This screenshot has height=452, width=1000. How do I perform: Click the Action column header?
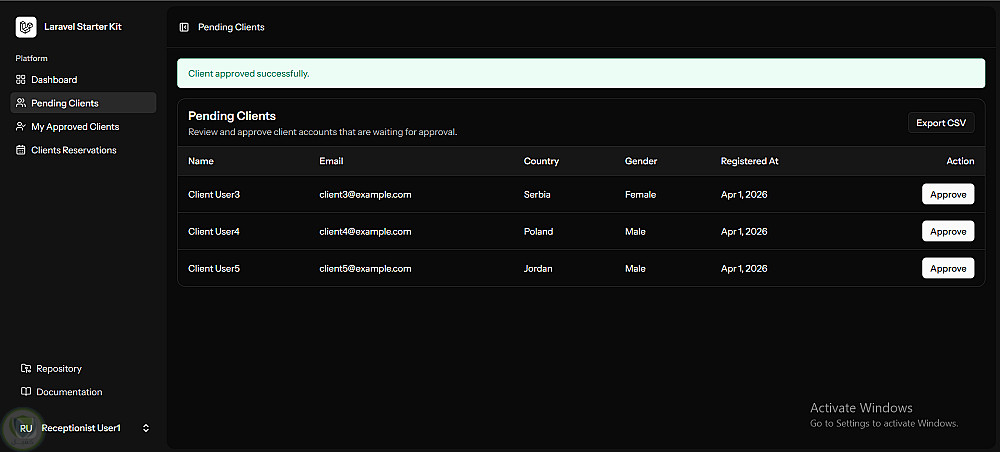(960, 161)
